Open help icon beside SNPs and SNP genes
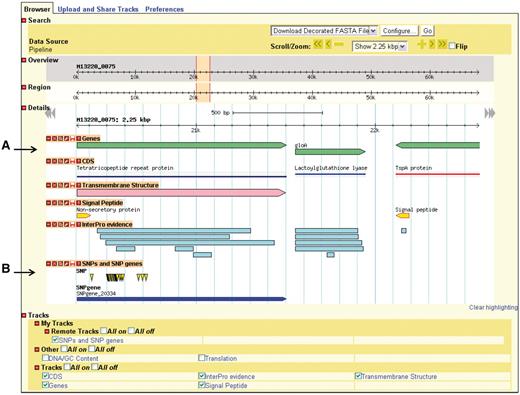Screen dimensions: 520x395 [78, 264]
